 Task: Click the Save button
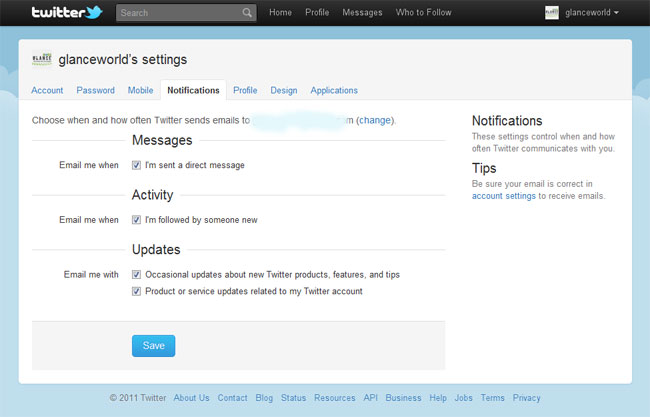pos(153,346)
